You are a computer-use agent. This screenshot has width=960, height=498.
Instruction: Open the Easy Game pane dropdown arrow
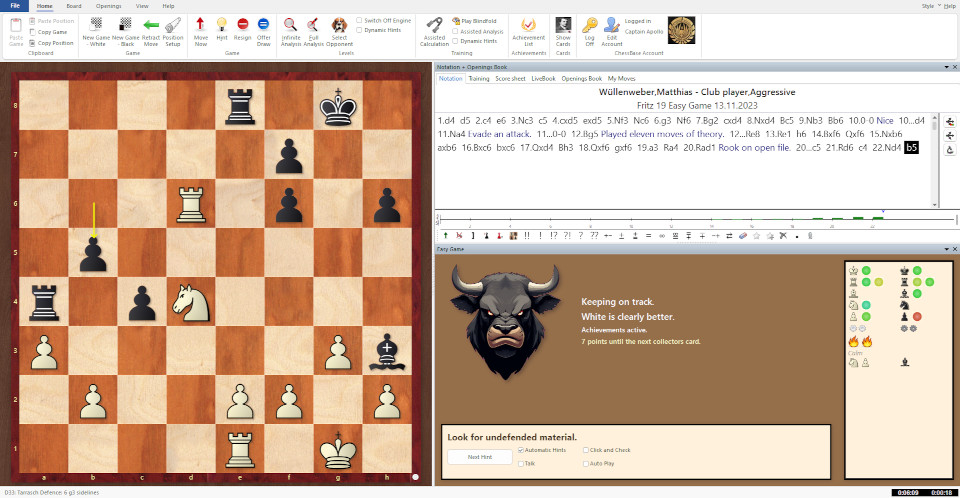[942, 248]
